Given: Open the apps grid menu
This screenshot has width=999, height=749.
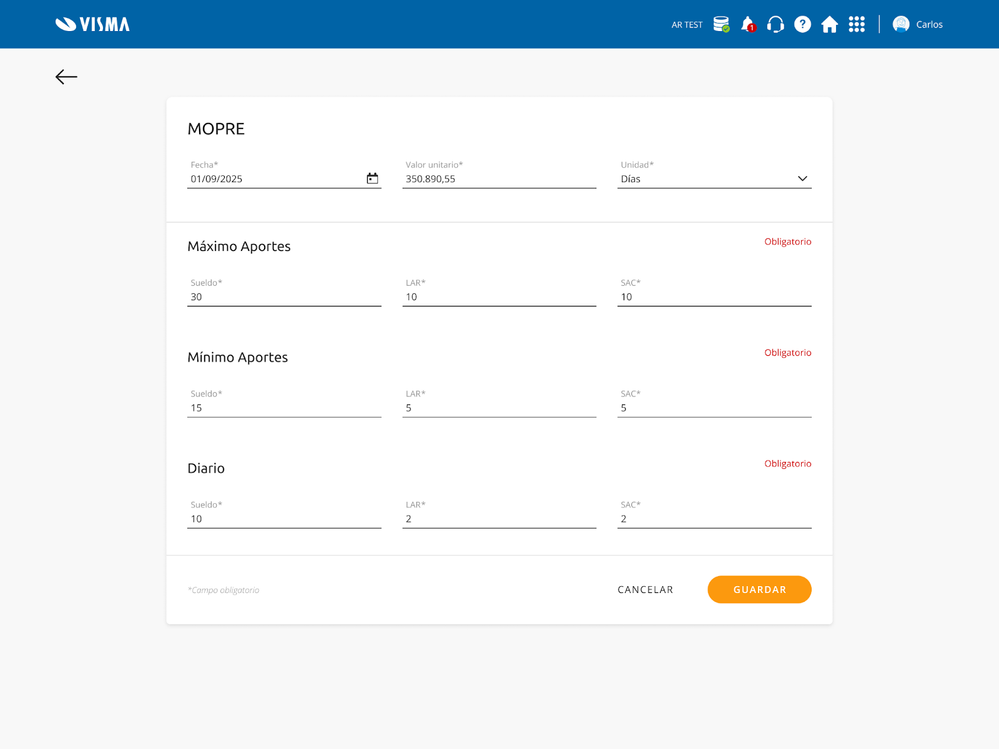Looking at the screenshot, I should [x=856, y=24].
